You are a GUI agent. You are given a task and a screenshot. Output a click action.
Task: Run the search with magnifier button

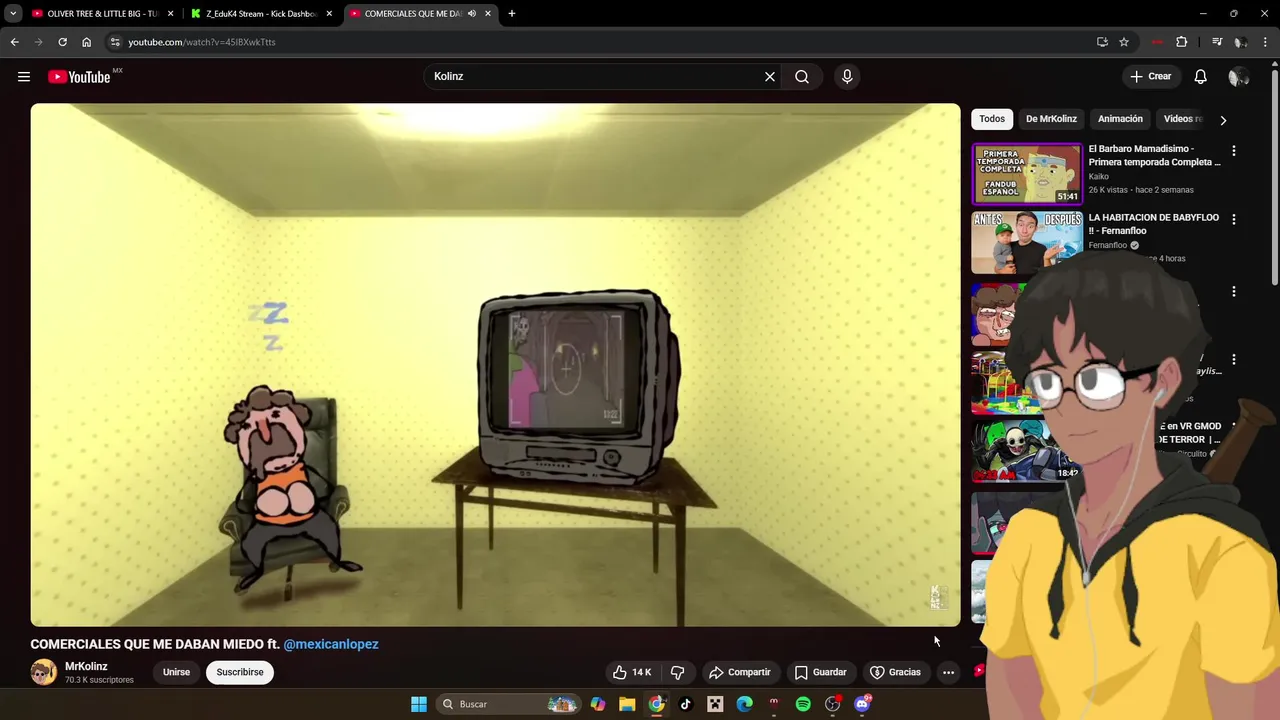click(802, 76)
